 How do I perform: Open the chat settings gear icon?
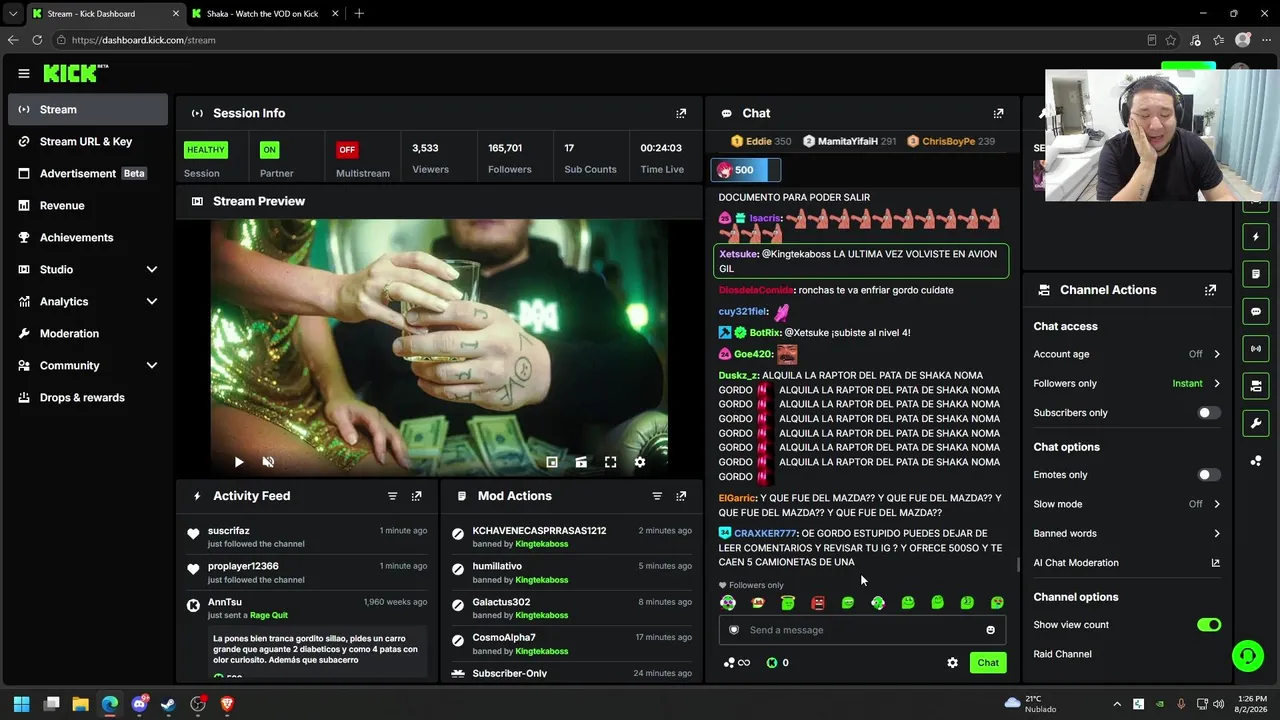(952, 663)
